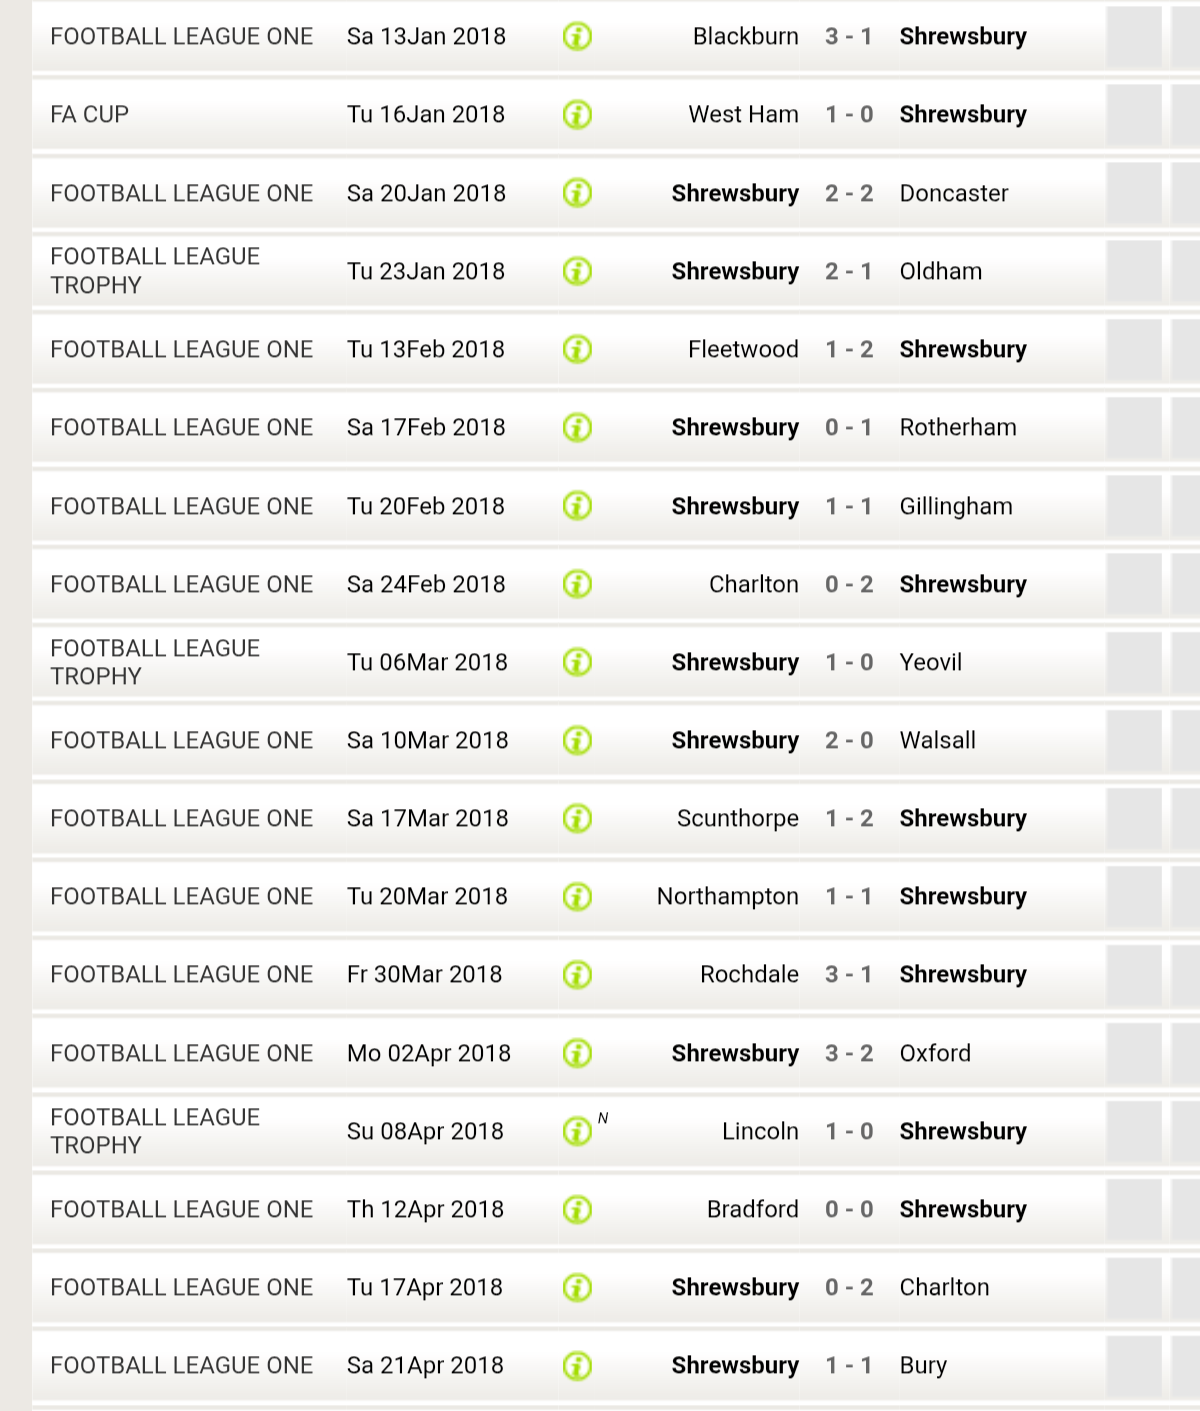Select Gillingham team name
This screenshot has height=1411, width=1200.
tap(956, 506)
